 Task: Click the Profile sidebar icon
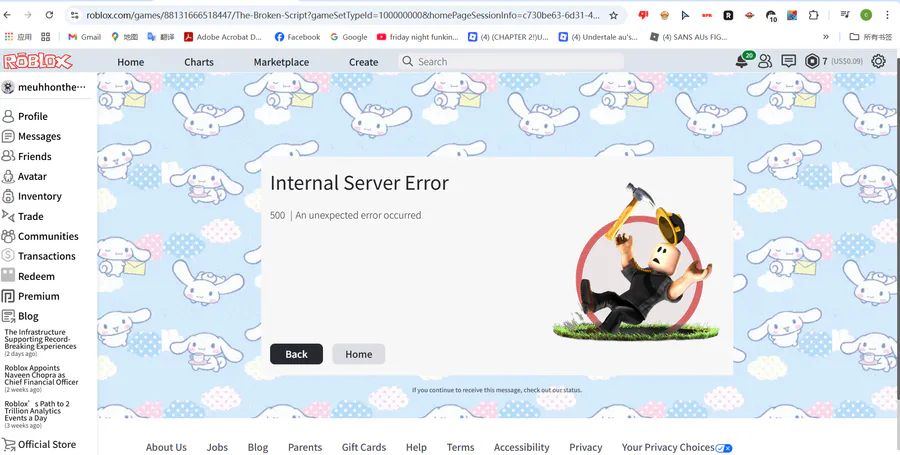8,116
